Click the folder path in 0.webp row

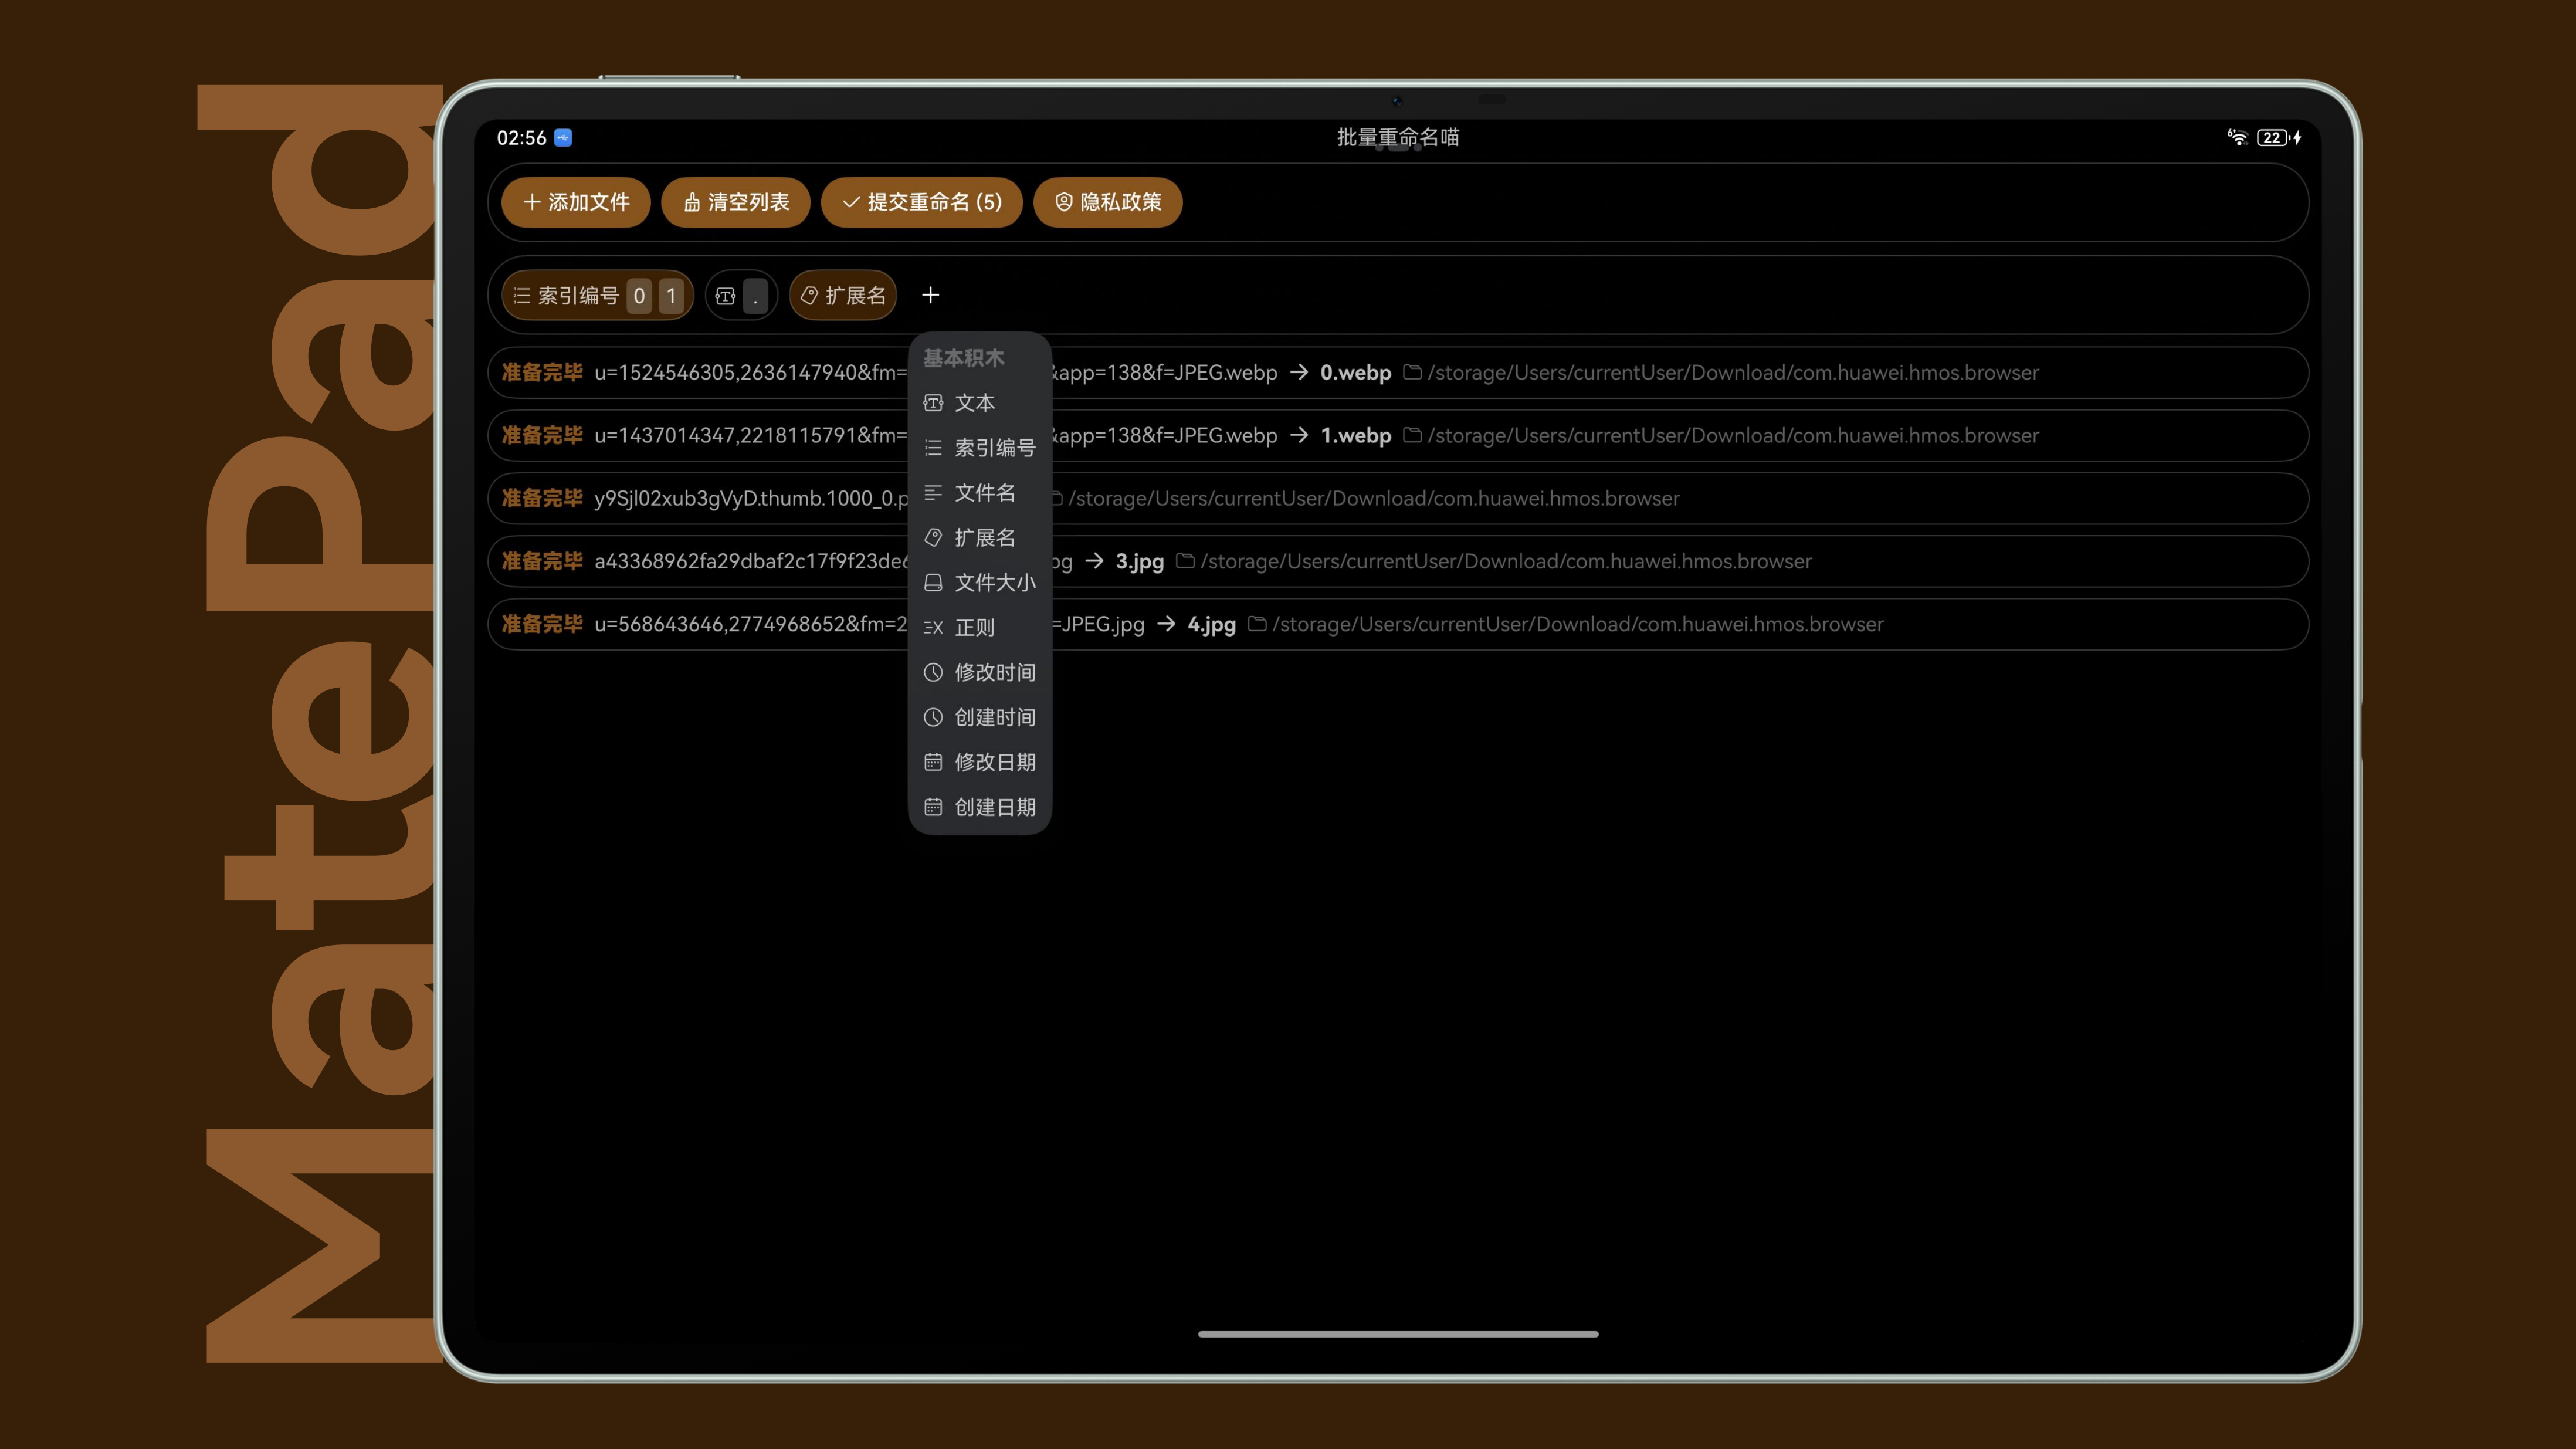pos(1733,373)
